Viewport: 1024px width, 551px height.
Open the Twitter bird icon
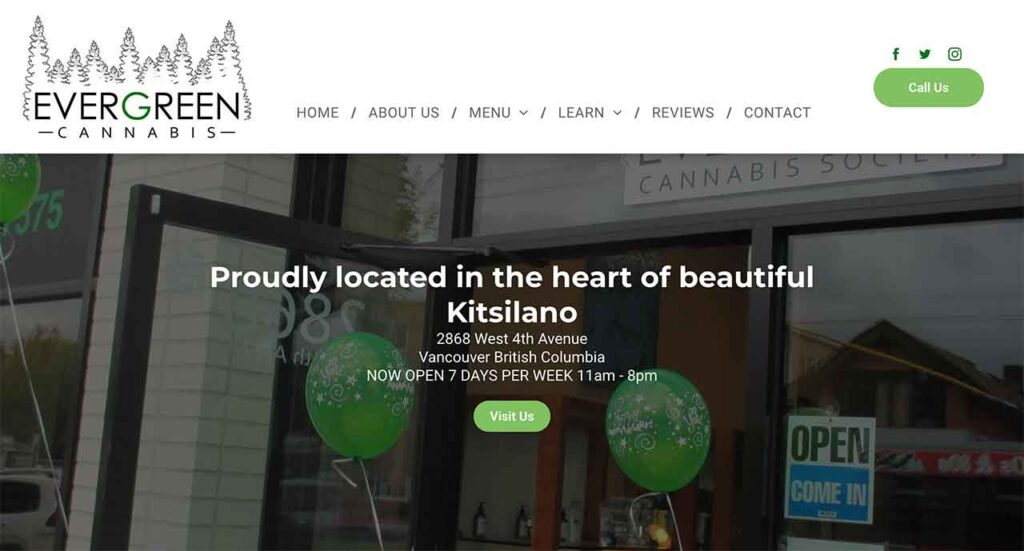coord(925,54)
